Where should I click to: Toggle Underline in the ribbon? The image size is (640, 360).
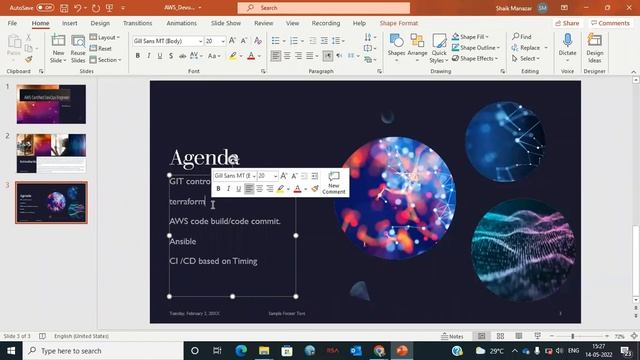click(x=160, y=56)
